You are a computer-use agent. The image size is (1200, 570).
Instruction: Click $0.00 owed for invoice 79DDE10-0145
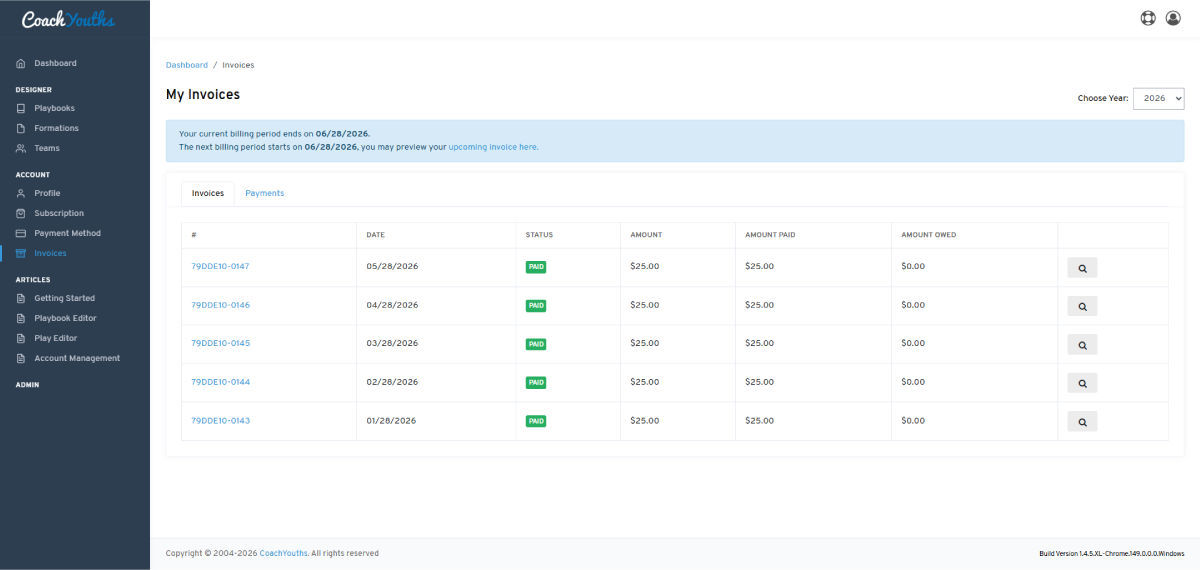(x=913, y=343)
